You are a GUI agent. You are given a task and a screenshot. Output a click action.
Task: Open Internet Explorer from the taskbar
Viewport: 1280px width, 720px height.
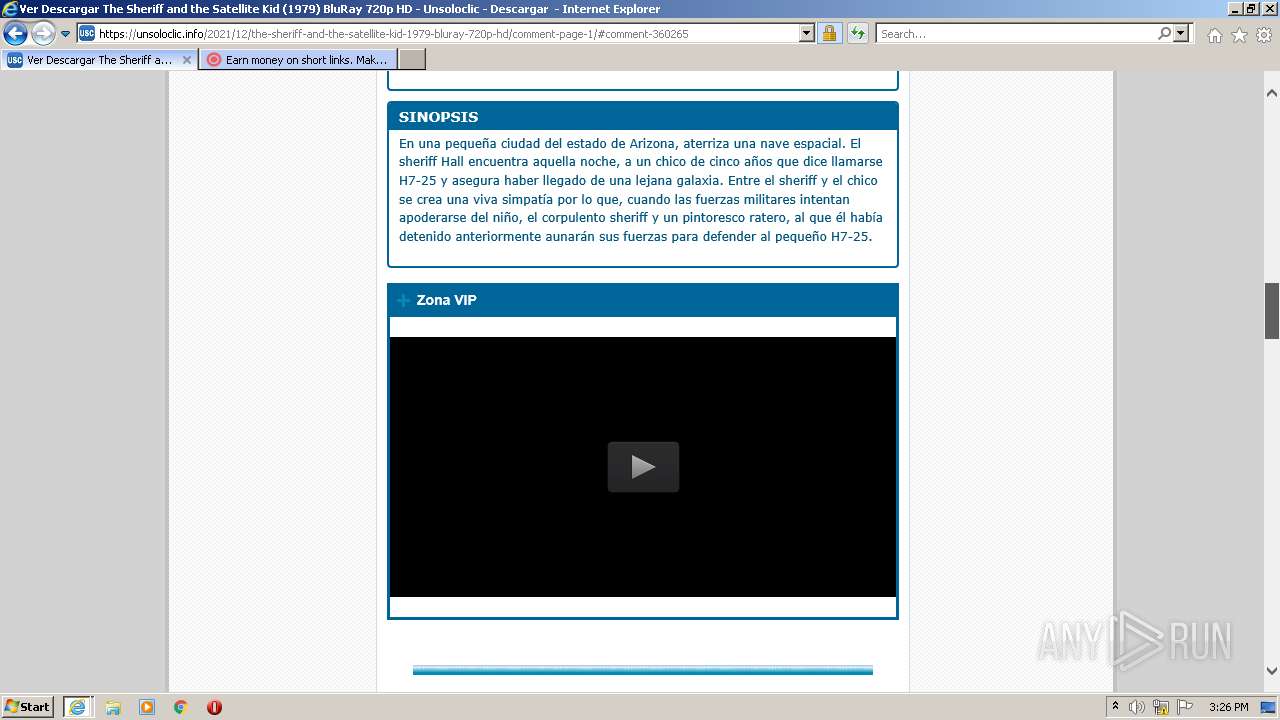[77, 707]
